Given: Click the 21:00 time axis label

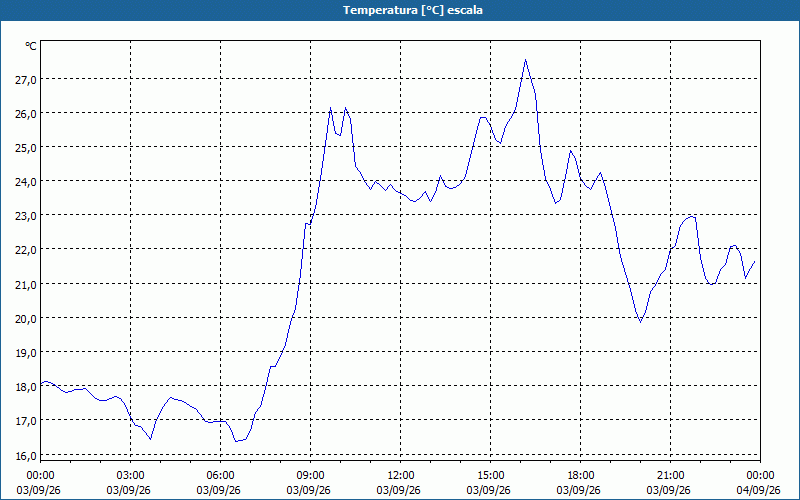Looking at the screenshot, I should [670, 476].
